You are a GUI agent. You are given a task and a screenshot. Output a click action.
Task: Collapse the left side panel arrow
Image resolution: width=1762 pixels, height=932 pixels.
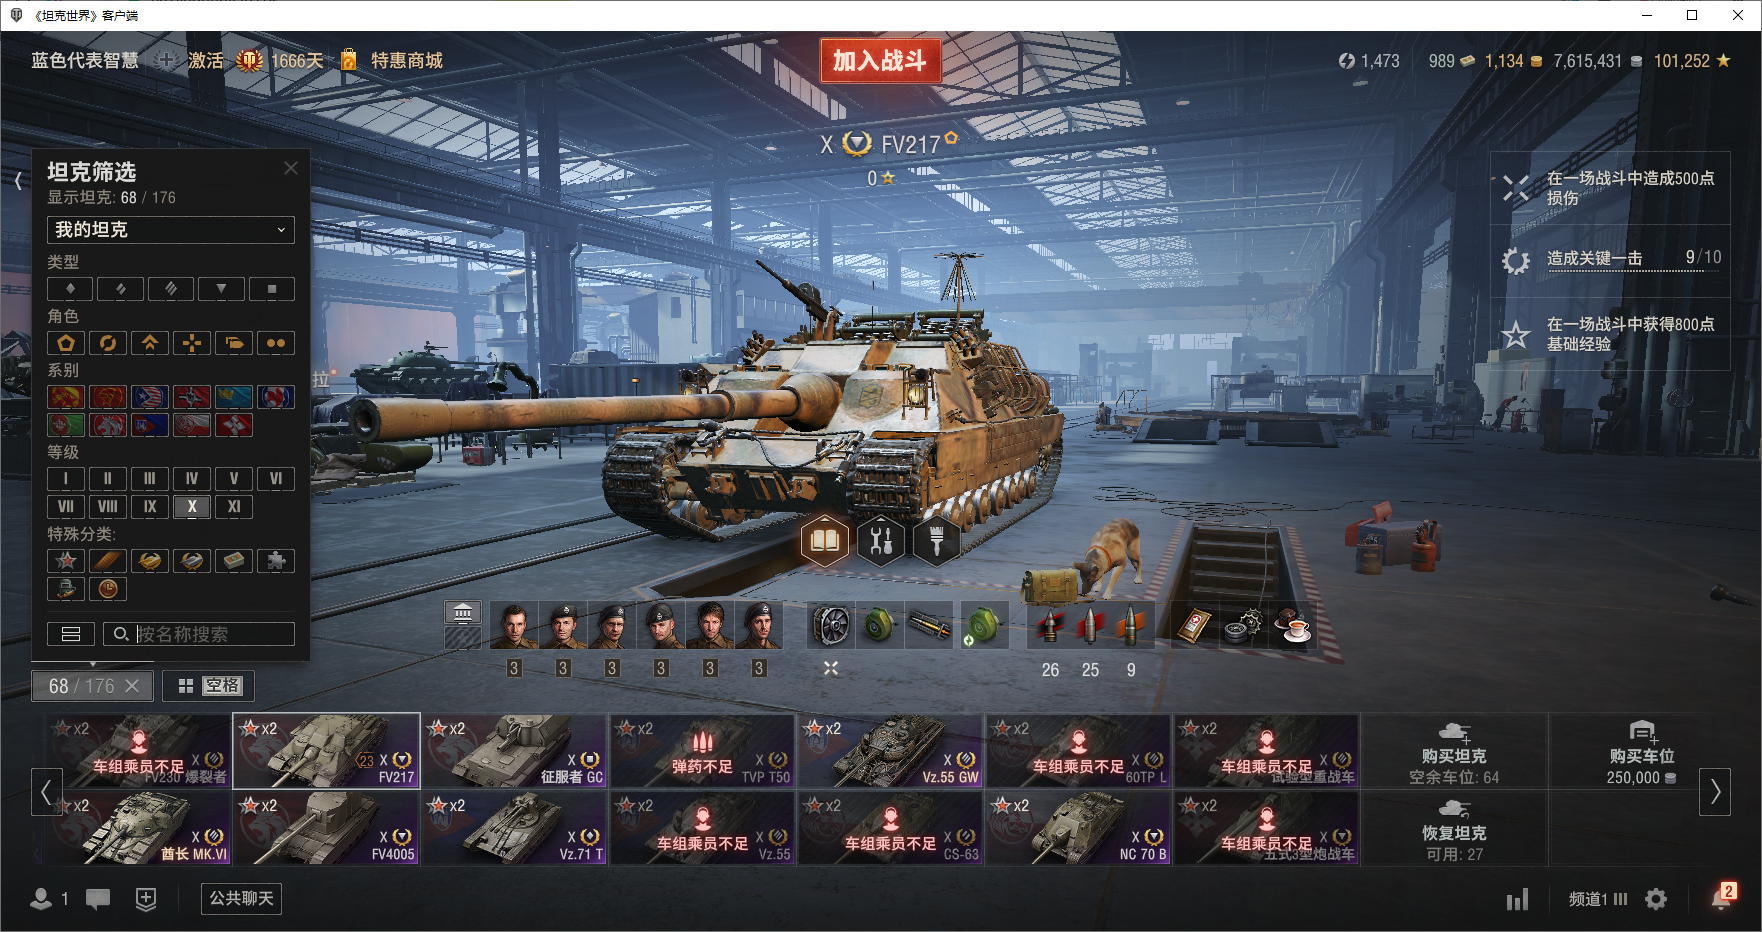pos(18,181)
